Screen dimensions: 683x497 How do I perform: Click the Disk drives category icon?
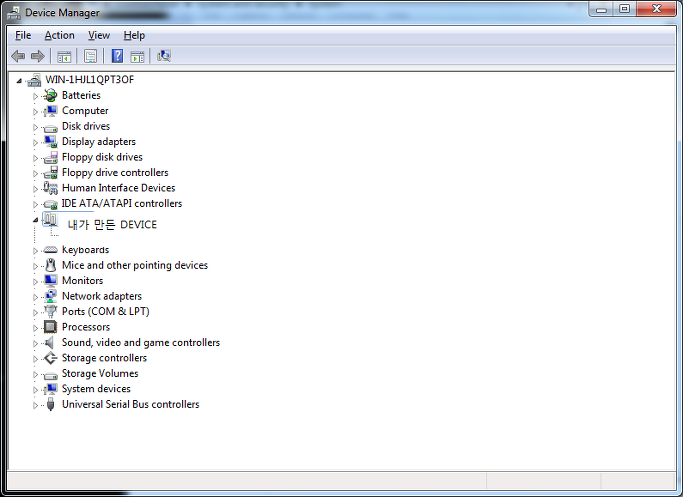click(x=51, y=127)
